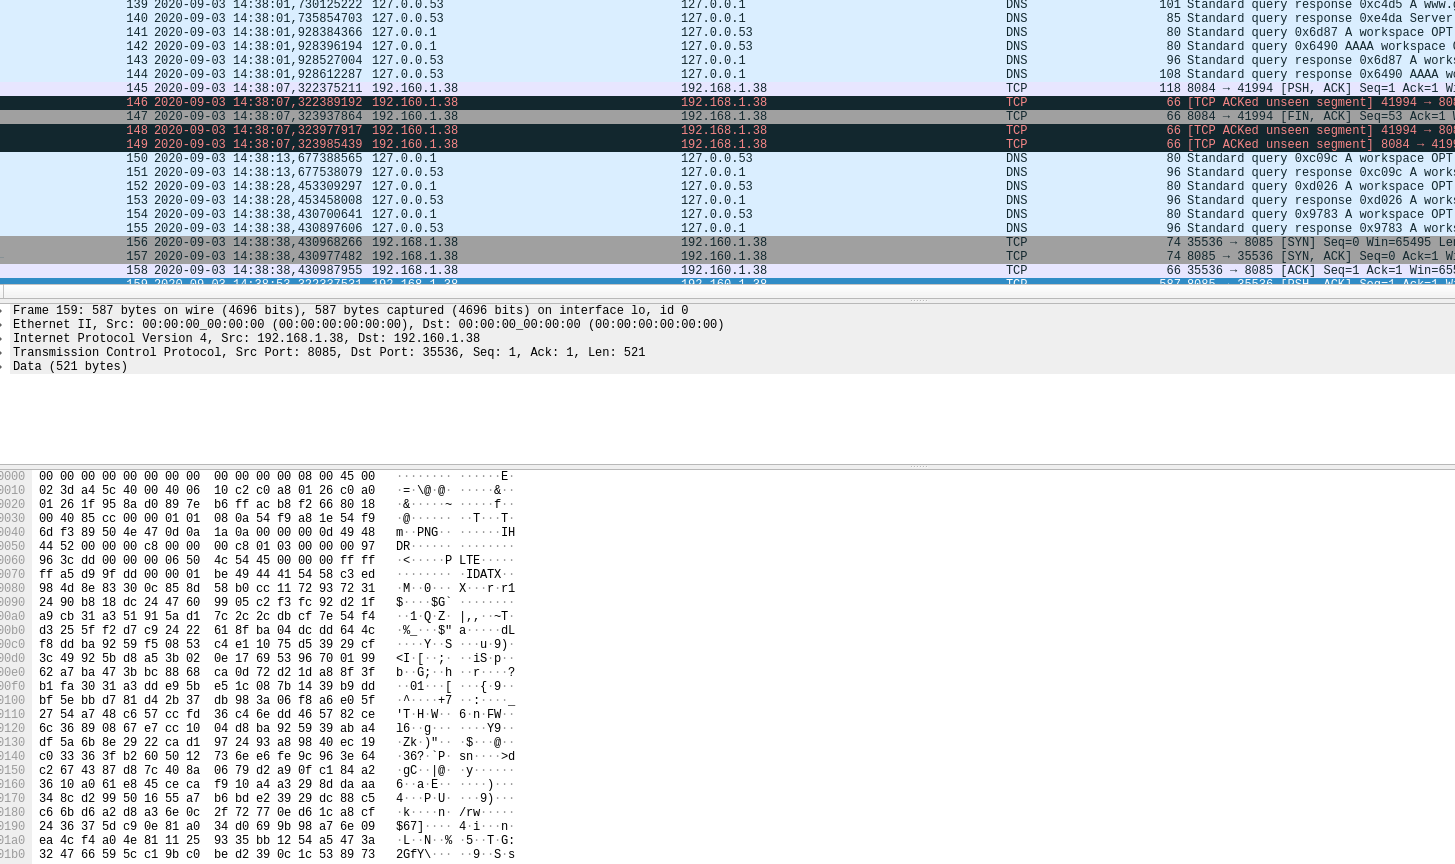Click the splitter handle above the bytes pane
1455x864 pixels.
pyautogui.click(x=917, y=465)
